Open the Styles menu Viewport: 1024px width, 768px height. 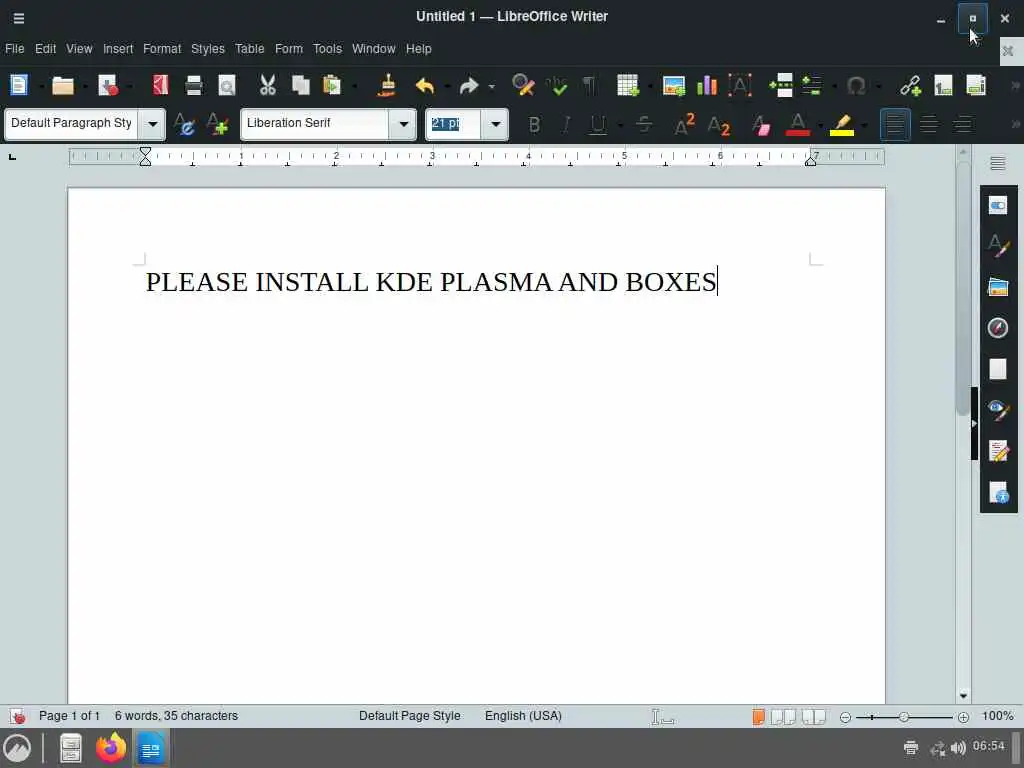click(x=208, y=49)
